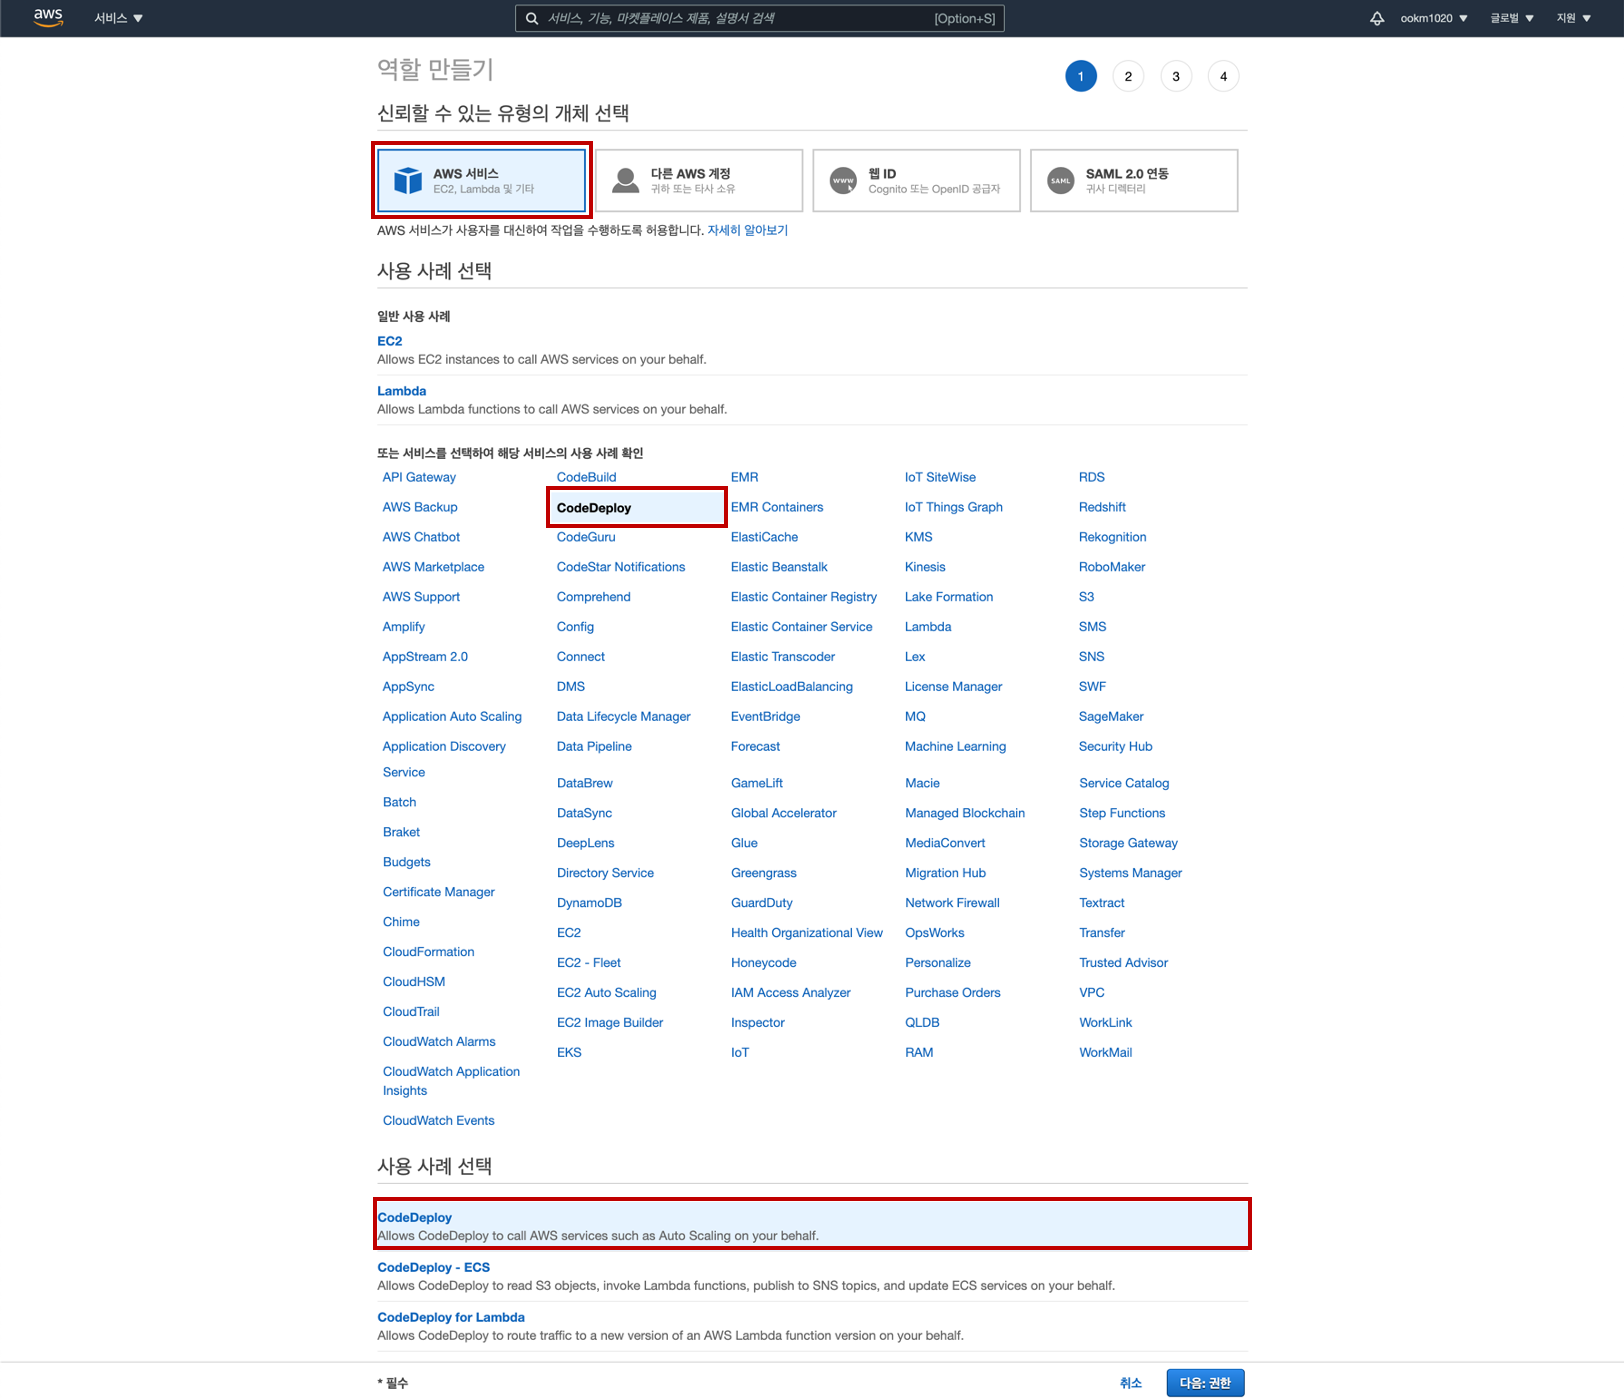Viewport: 1624px width, 1400px height.
Task: Select Machine Learning service
Action: (x=955, y=747)
